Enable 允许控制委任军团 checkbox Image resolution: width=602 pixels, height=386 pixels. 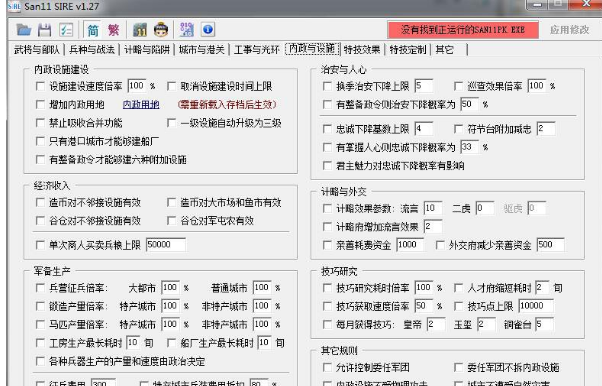pos(327,368)
